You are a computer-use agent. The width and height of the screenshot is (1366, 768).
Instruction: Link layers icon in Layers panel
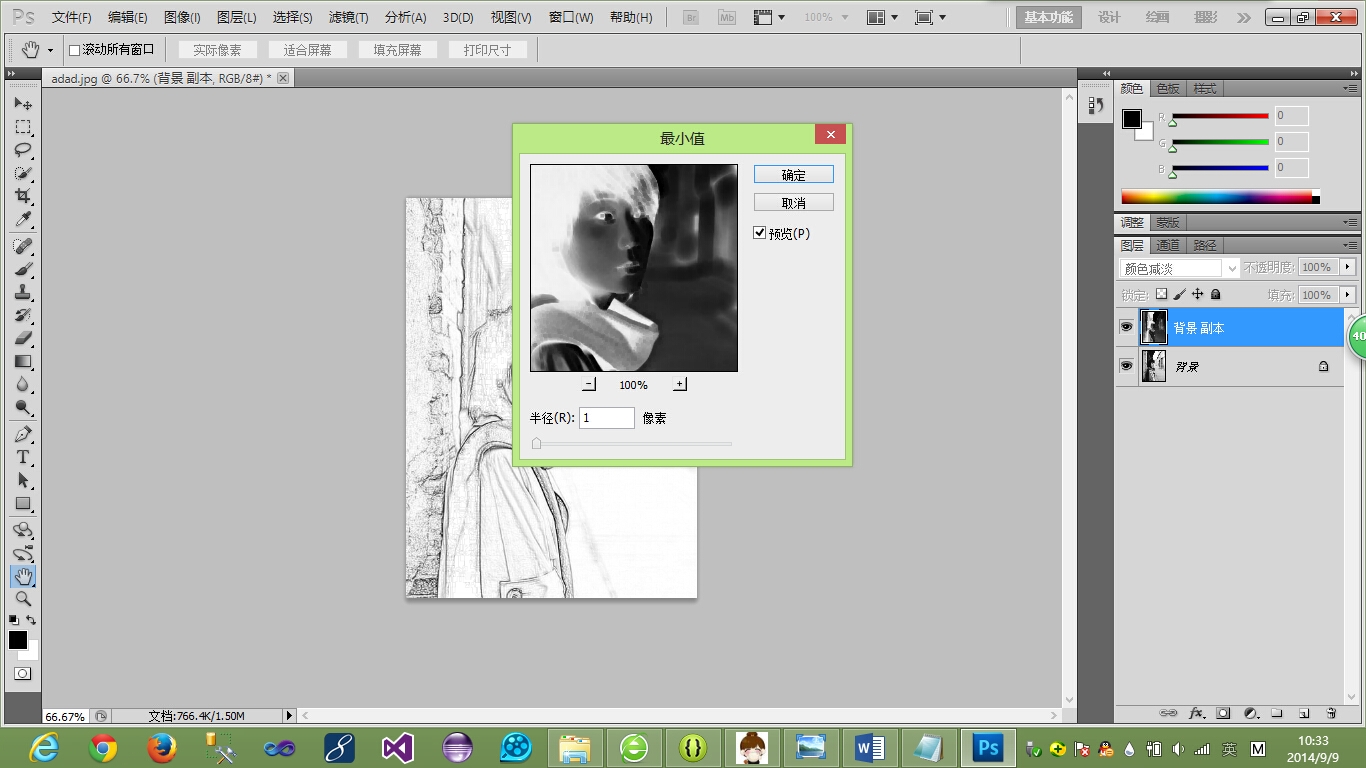point(1168,713)
